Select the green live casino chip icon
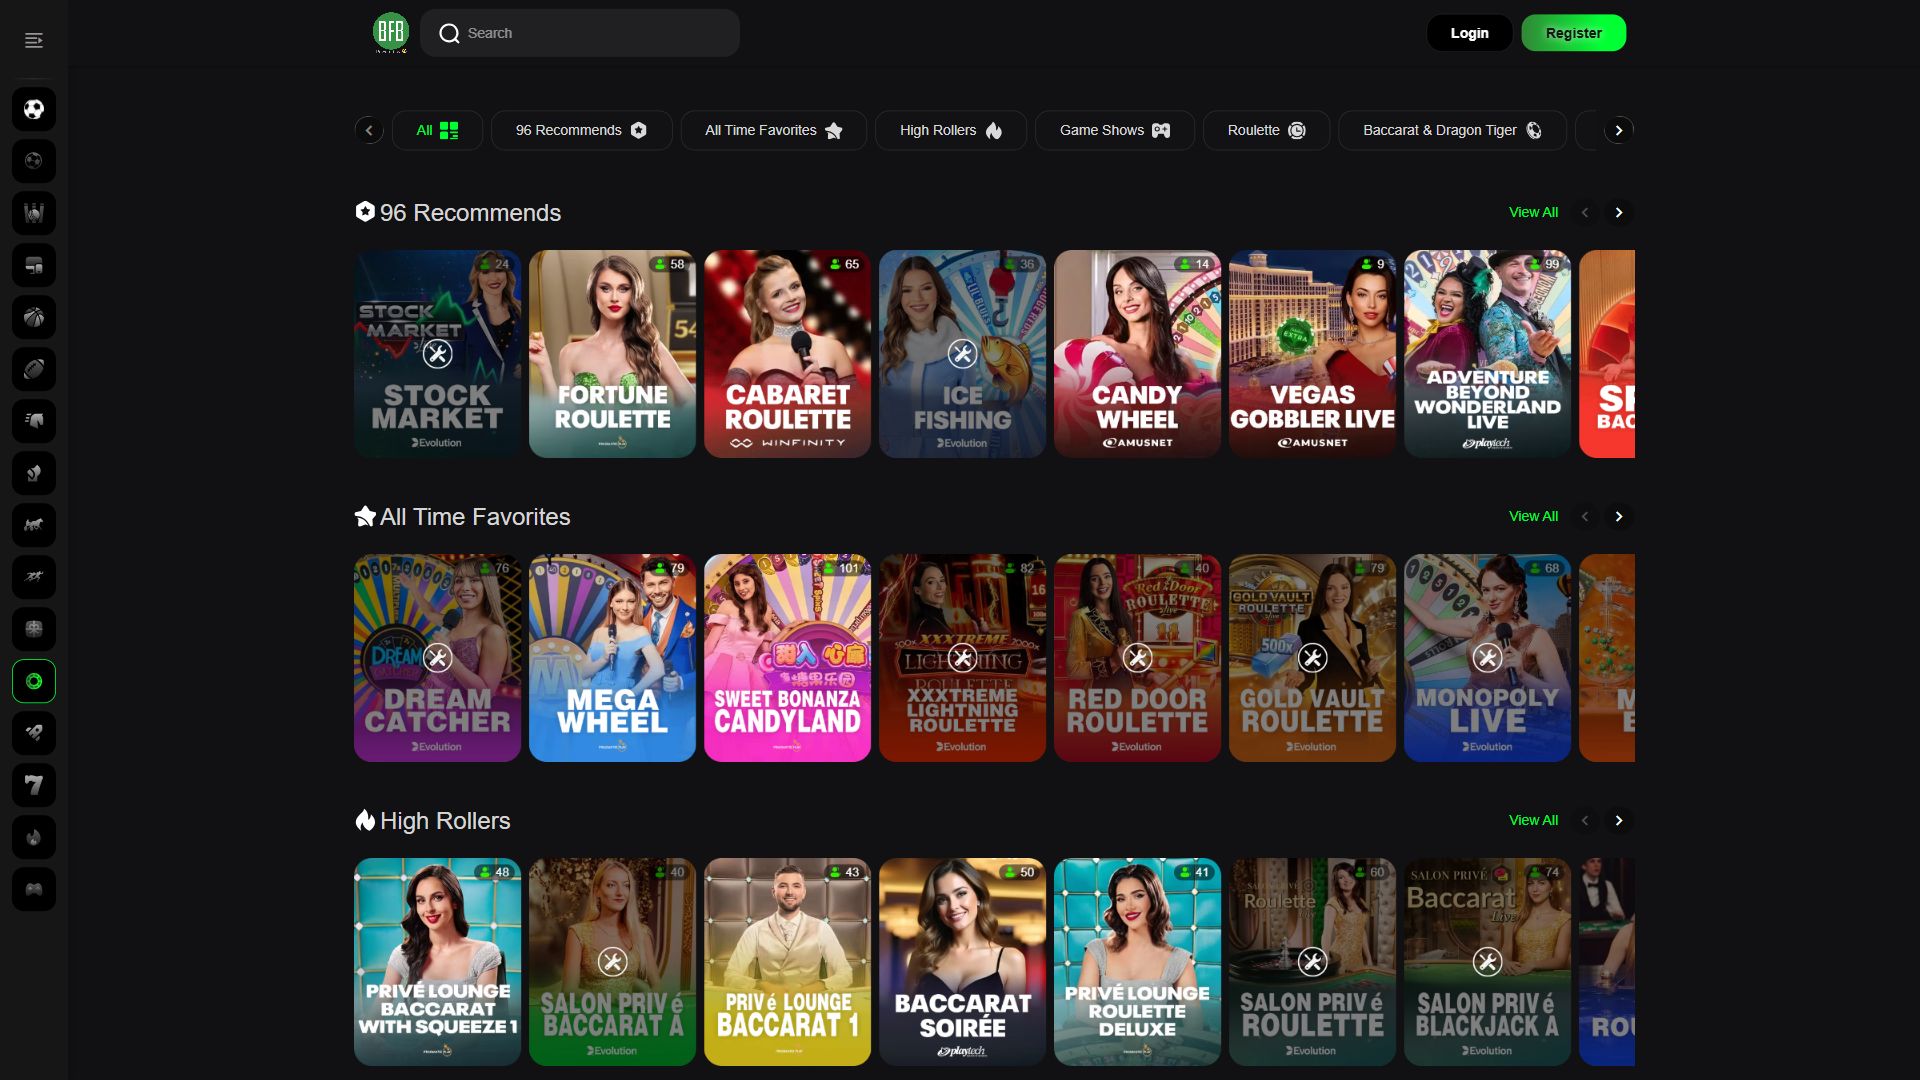The width and height of the screenshot is (1920, 1080). tap(34, 681)
